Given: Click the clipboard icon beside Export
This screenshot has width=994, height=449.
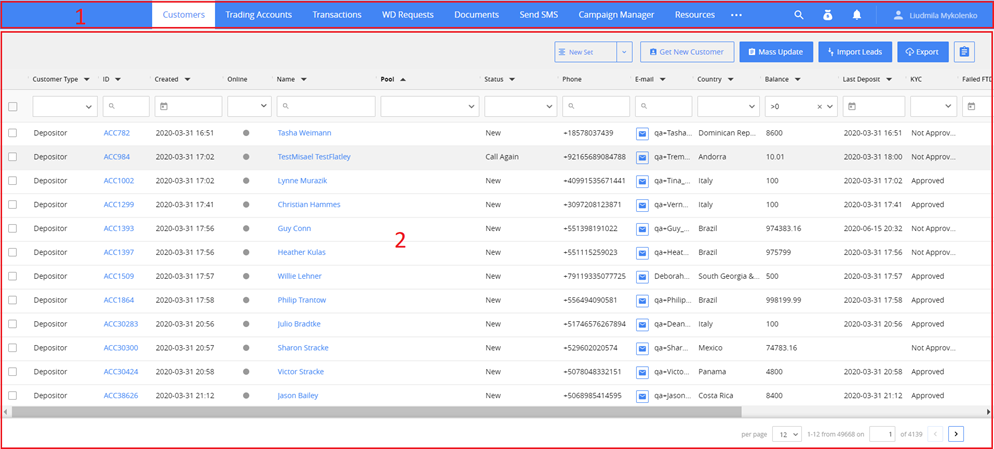Looking at the screenshot, I should click(964, 52).
